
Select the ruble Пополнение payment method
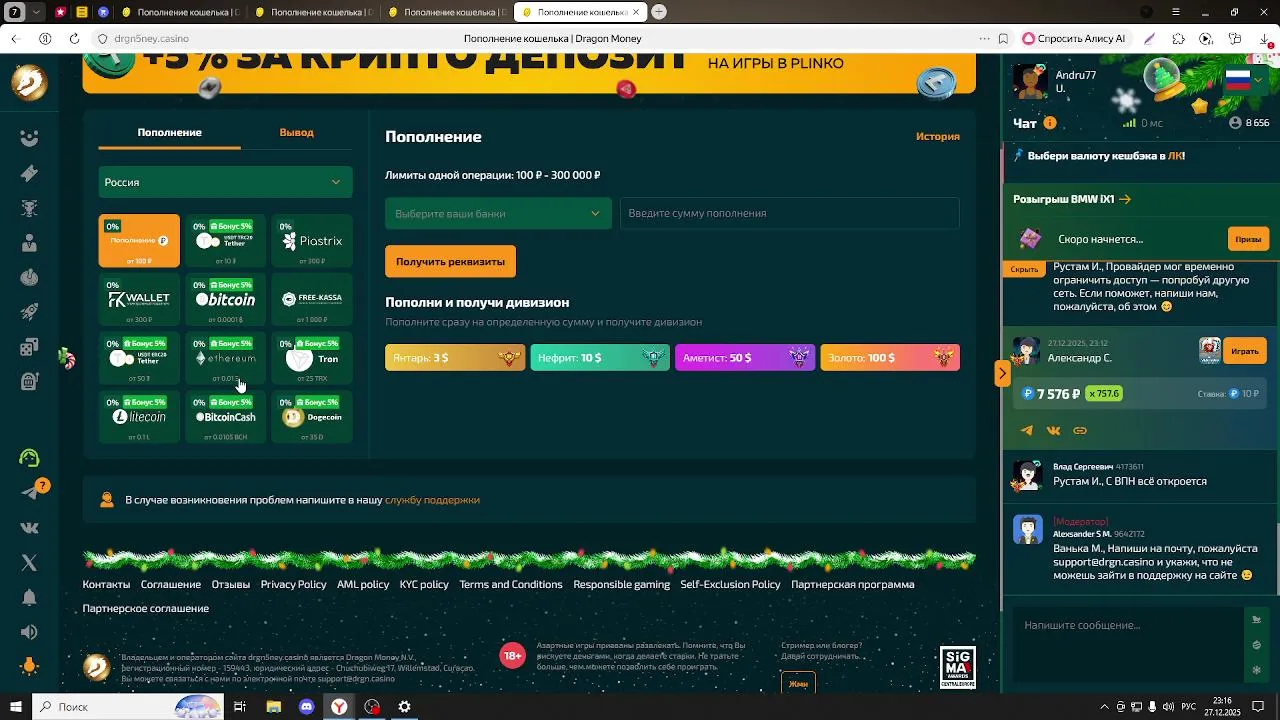139,241
